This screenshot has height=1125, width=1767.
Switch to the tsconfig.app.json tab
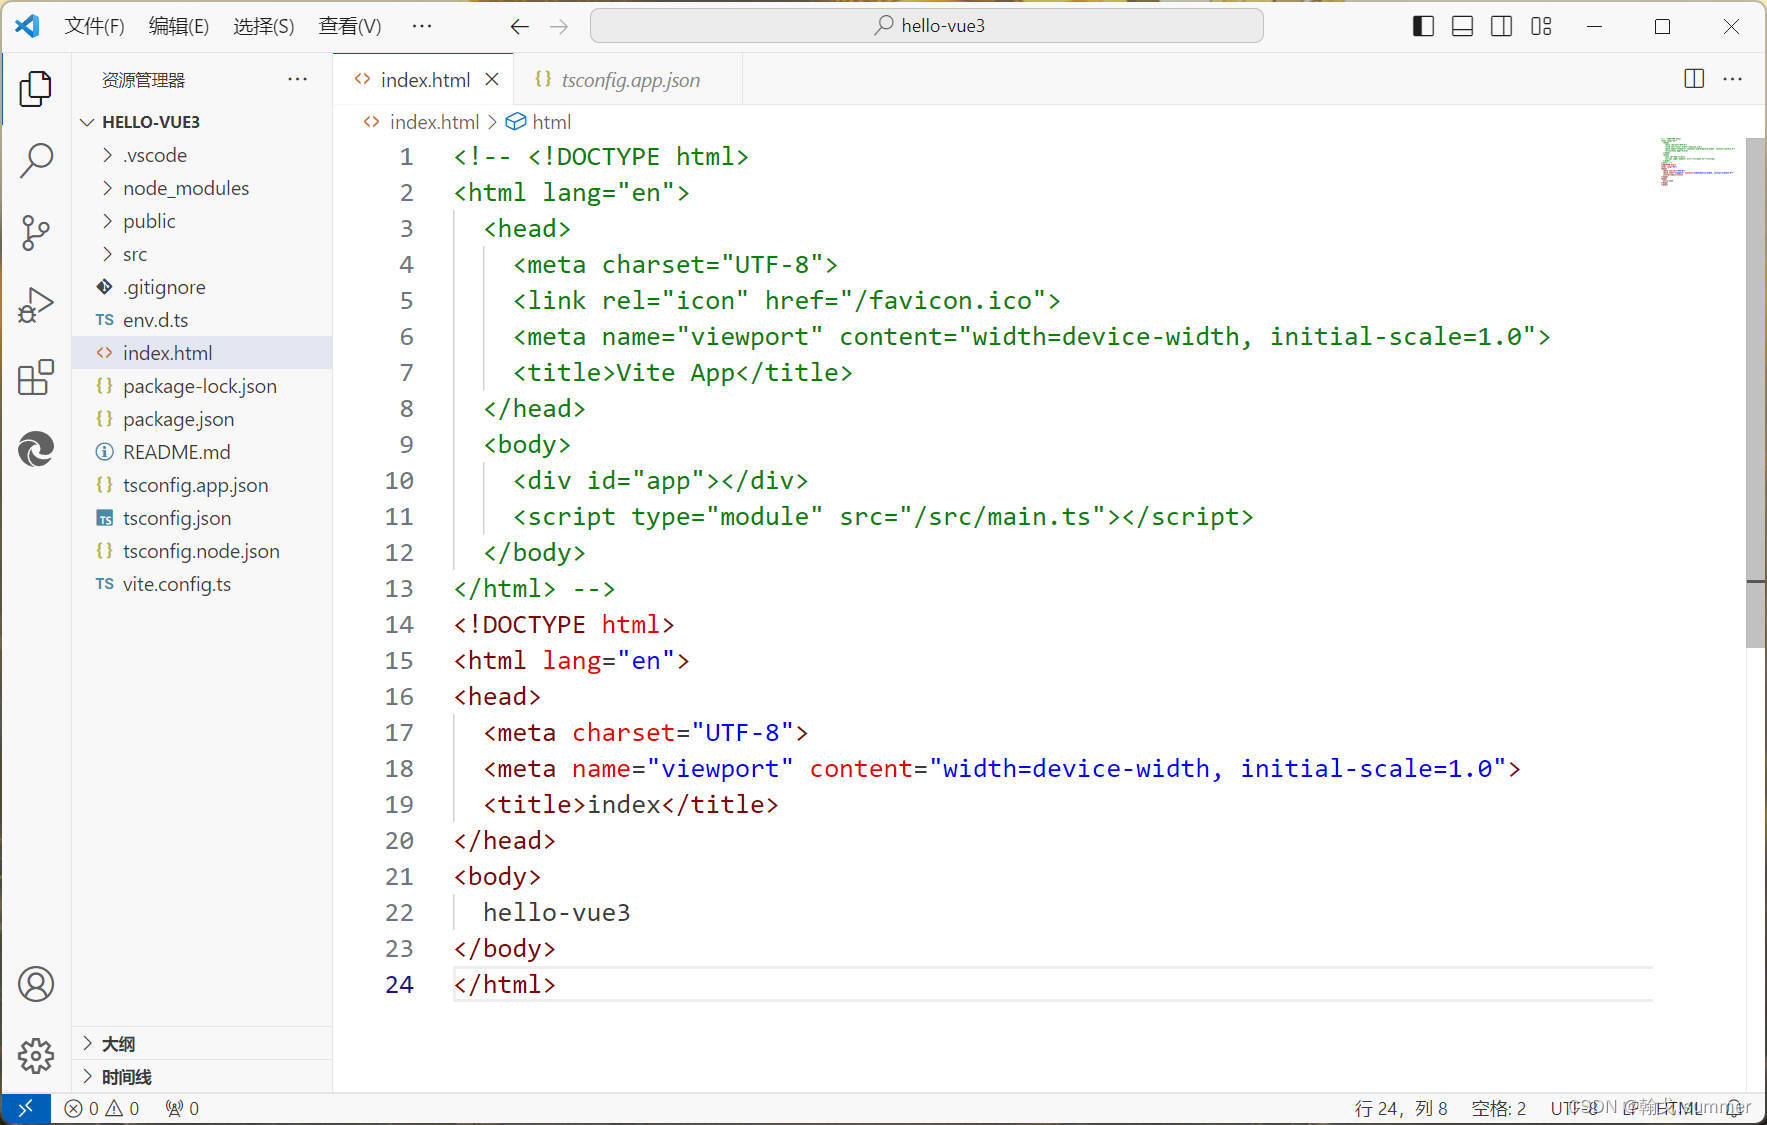tap(629, 80)
